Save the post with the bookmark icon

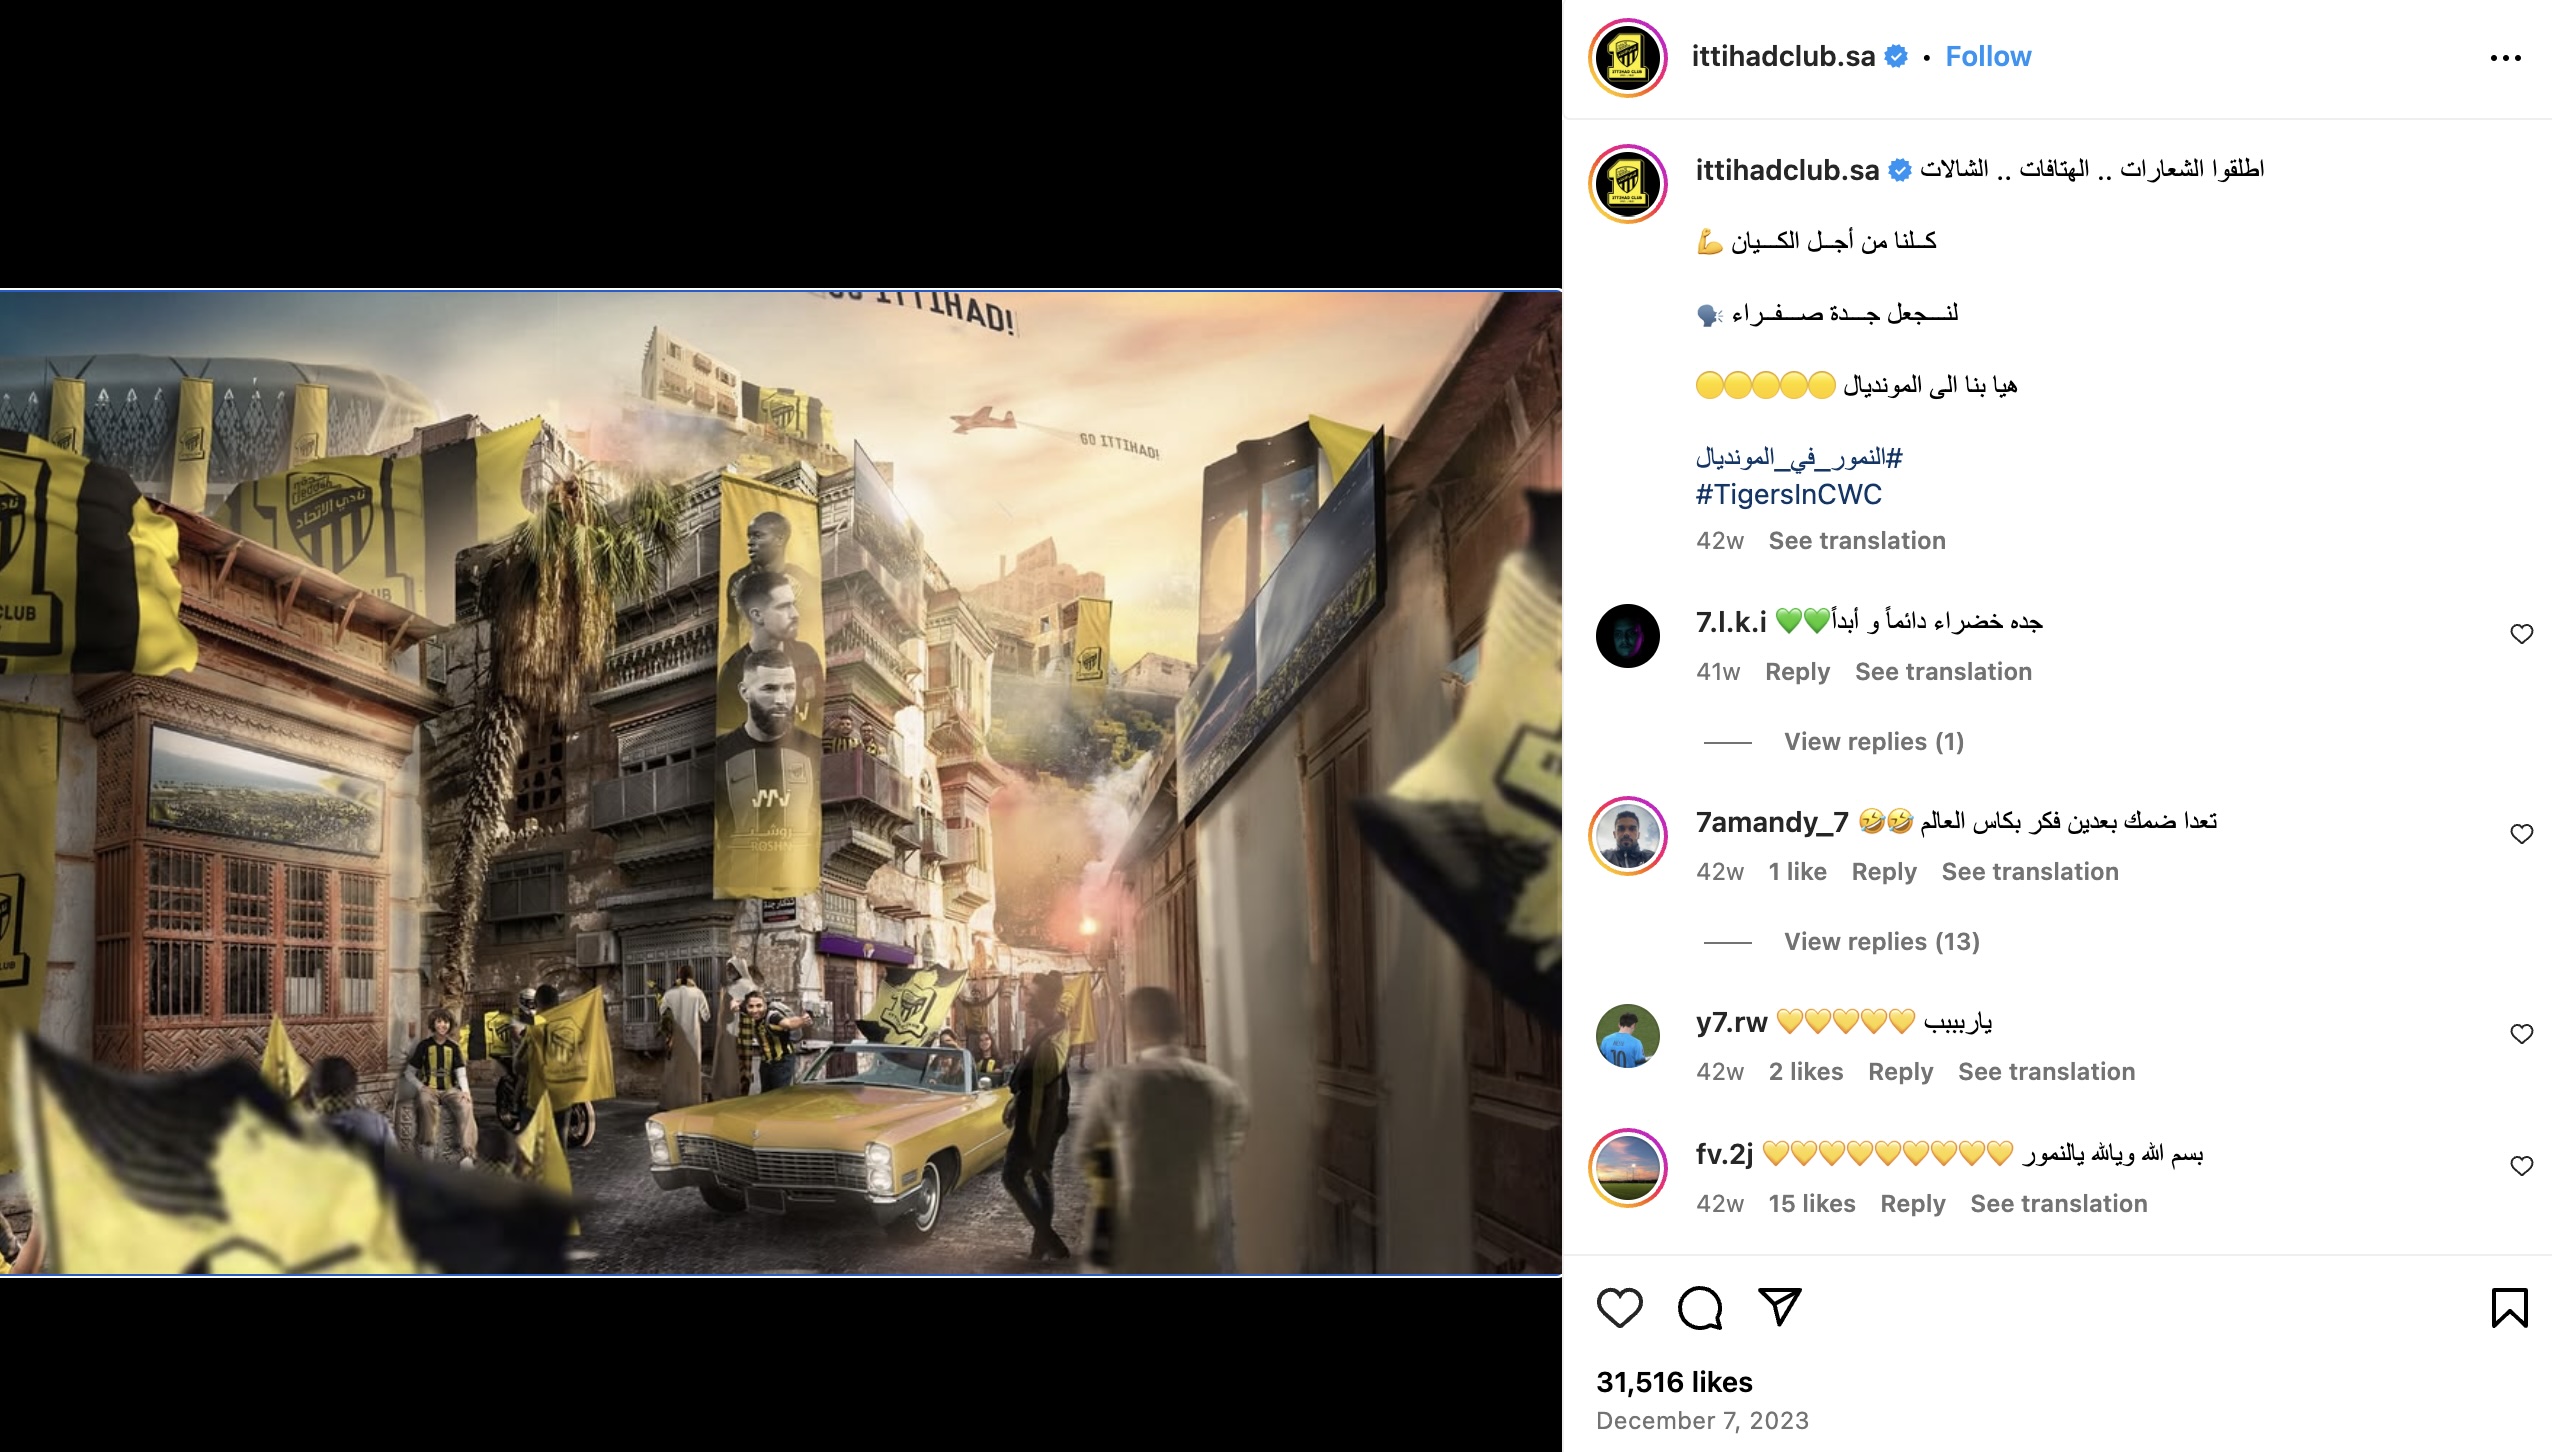[2510, 1307]
